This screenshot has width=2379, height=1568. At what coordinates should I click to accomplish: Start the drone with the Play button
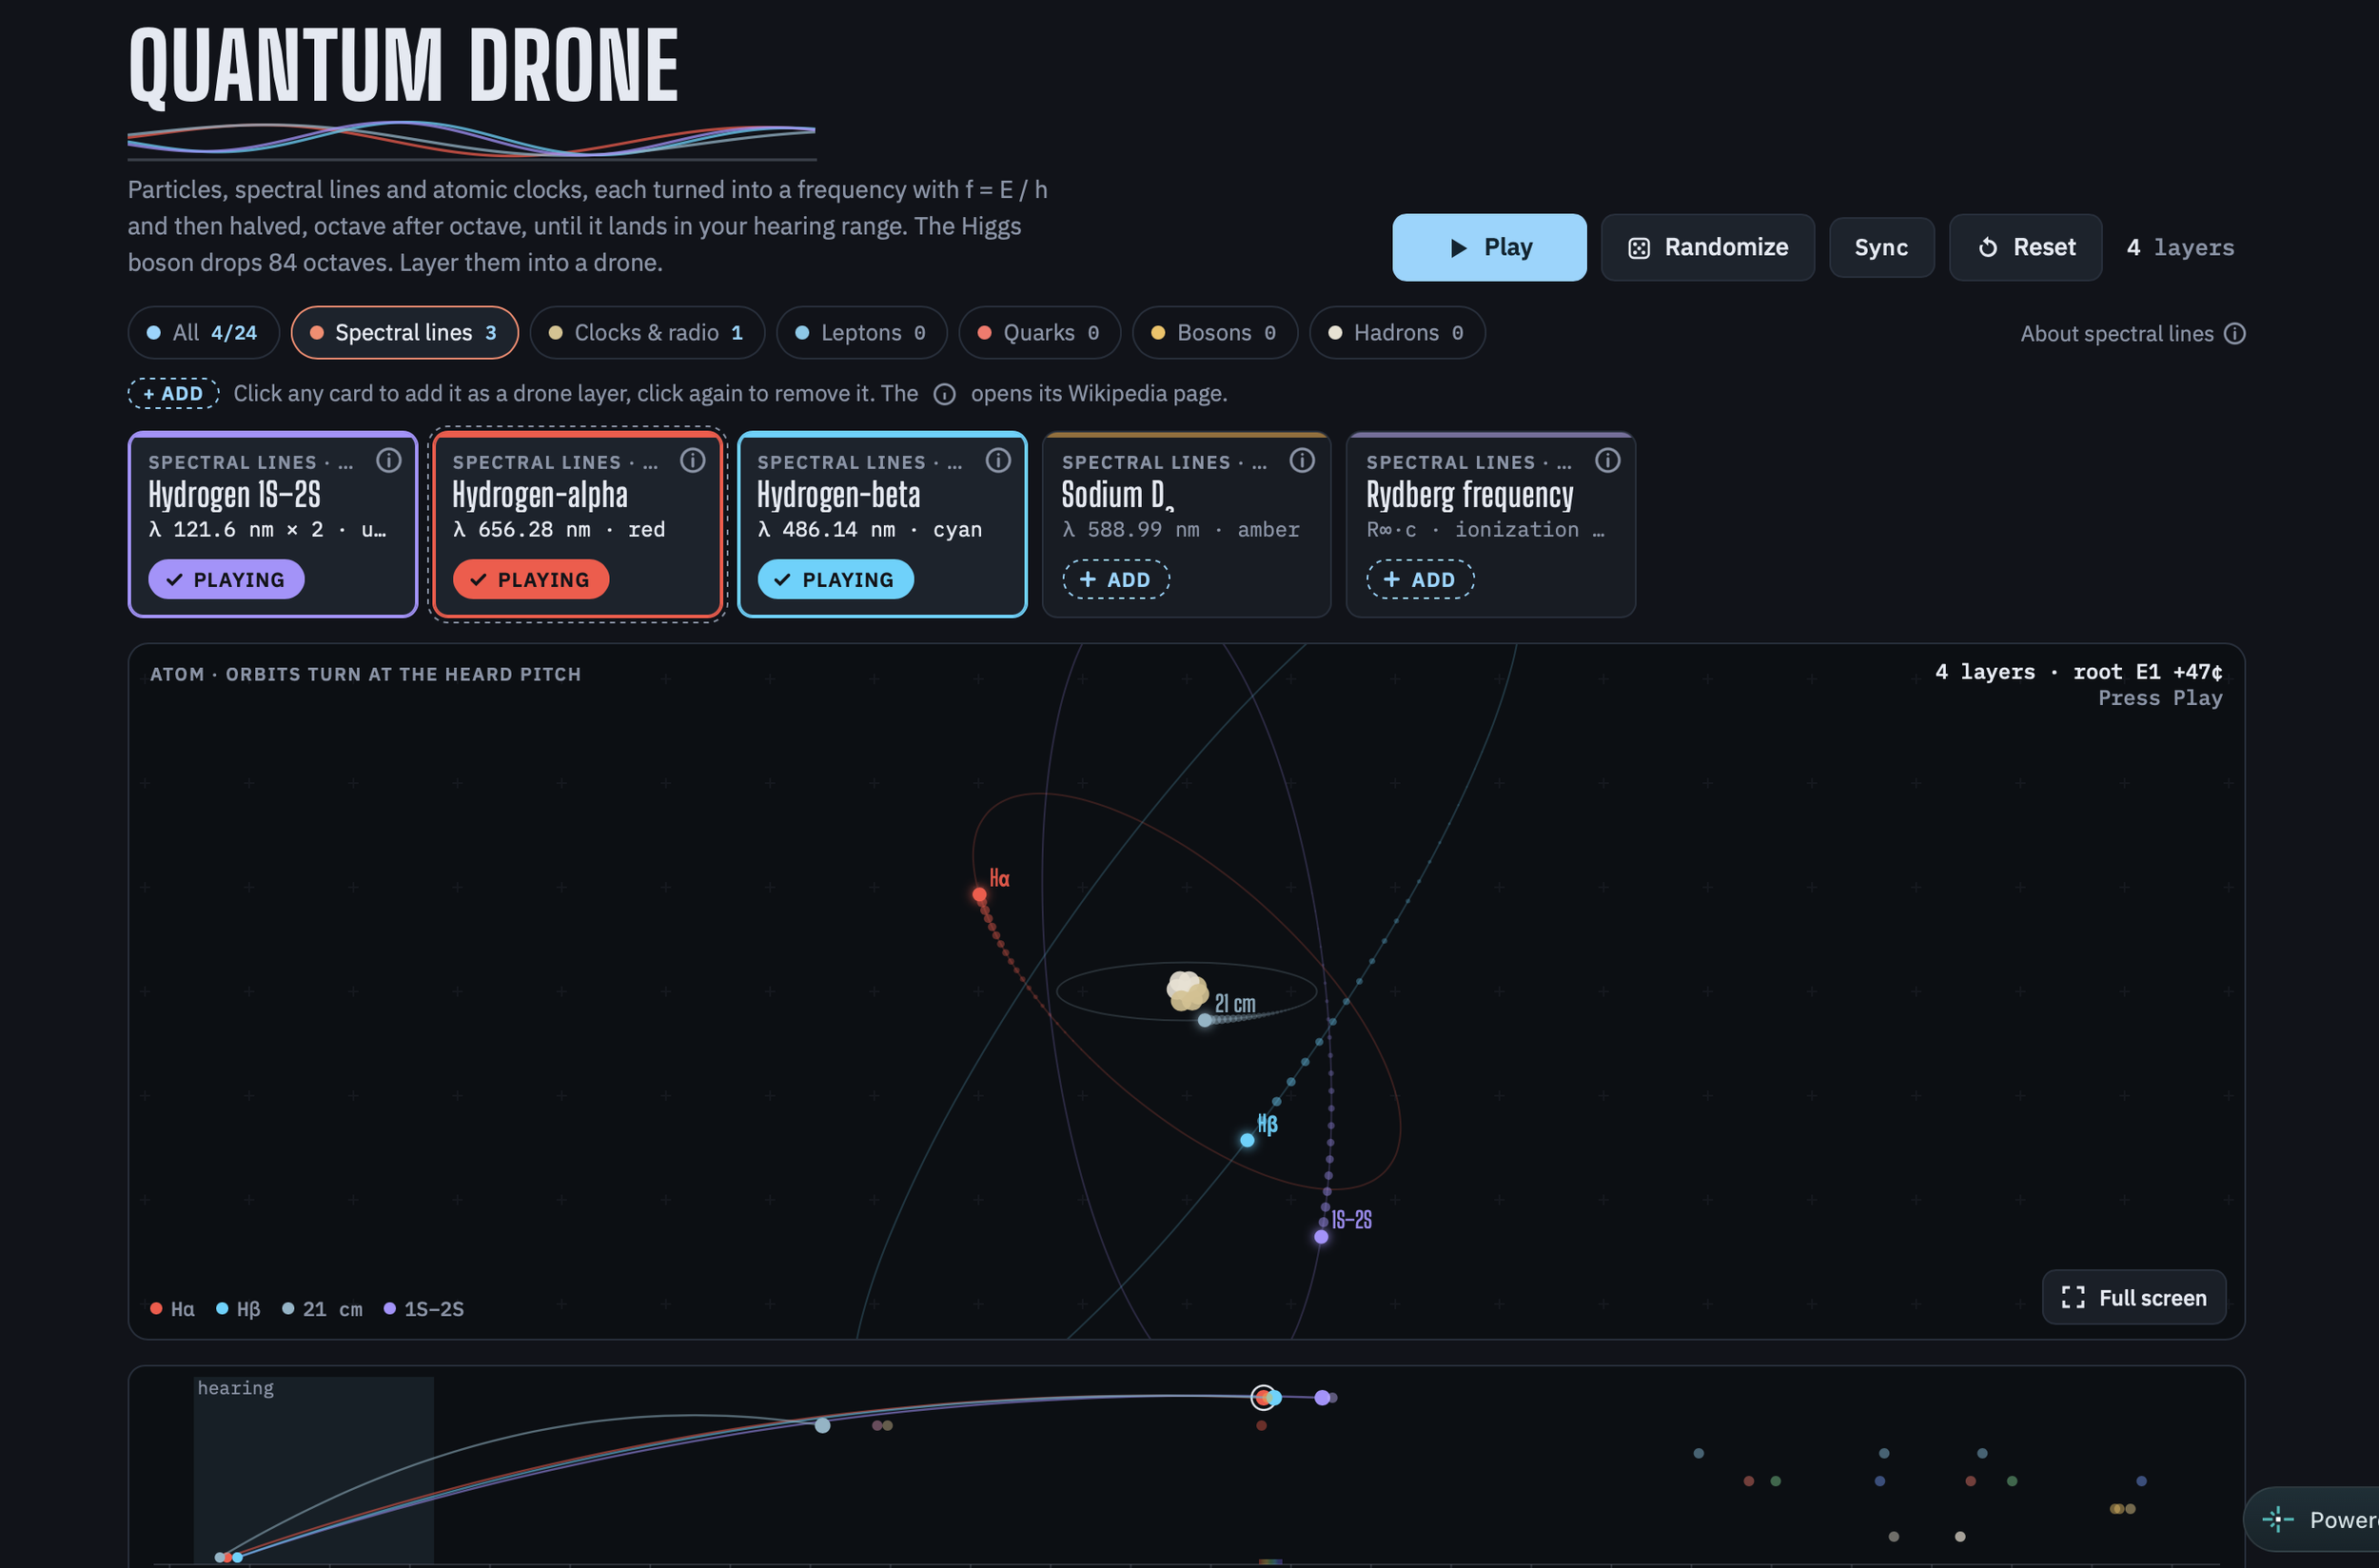1489,247
